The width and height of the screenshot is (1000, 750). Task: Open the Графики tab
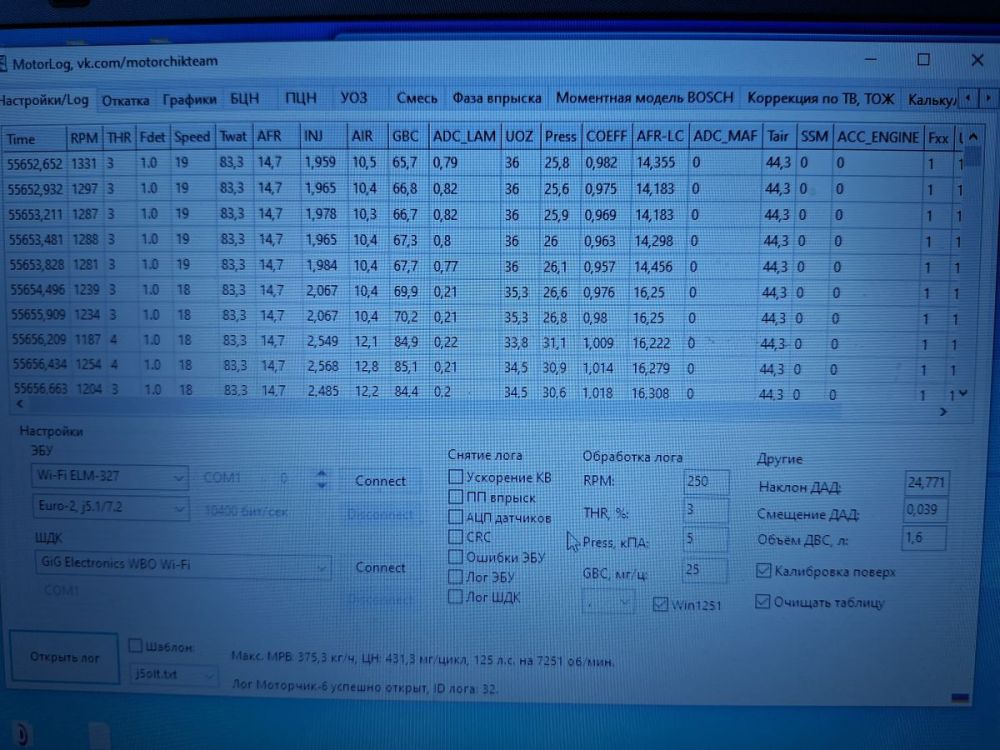tap(189, 99)
